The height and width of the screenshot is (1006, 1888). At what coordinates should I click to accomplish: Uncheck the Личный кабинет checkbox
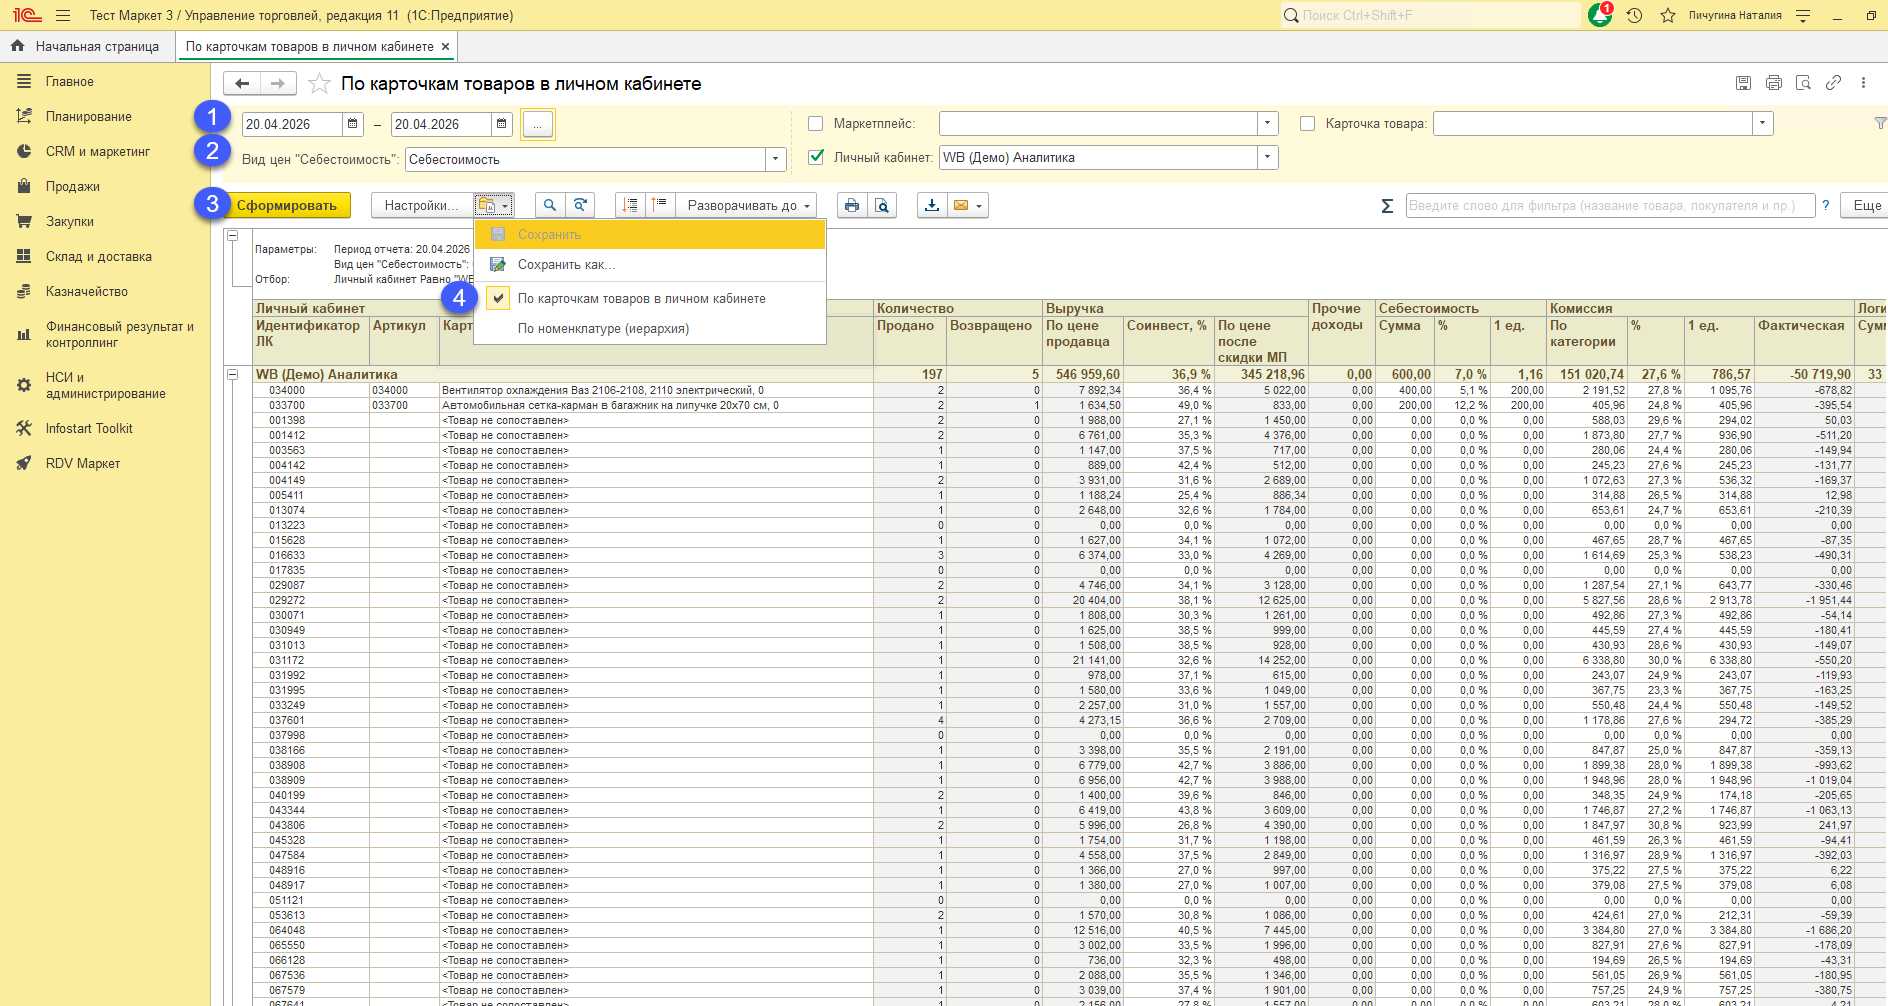[816, 157]
